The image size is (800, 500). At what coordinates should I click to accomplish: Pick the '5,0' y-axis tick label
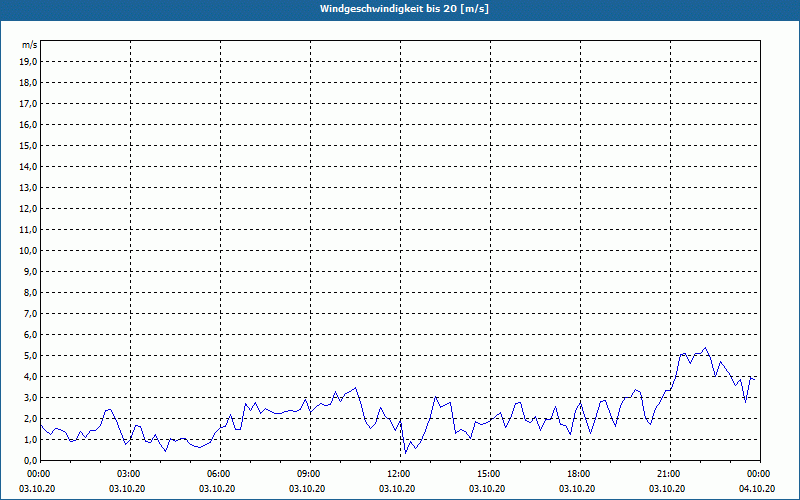[30, 355]
